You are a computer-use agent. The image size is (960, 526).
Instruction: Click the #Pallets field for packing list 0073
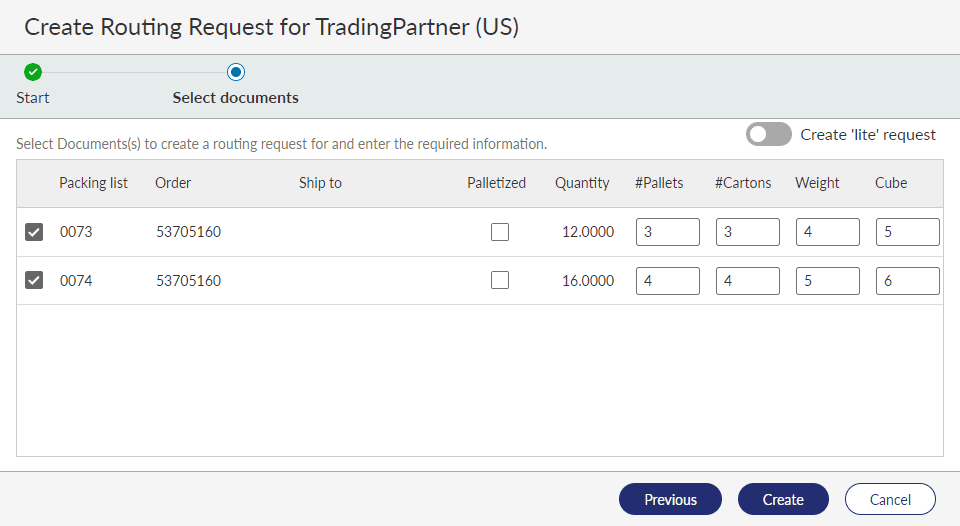(x=667, y=232)
